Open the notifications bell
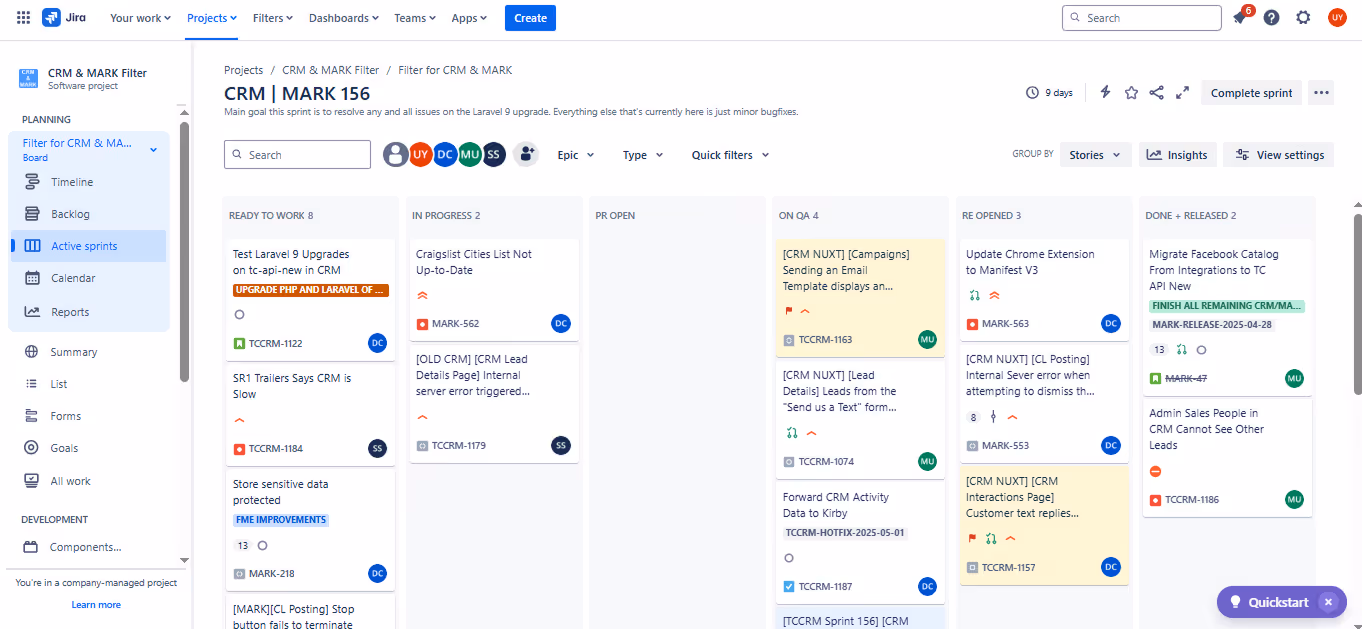 1240,18
